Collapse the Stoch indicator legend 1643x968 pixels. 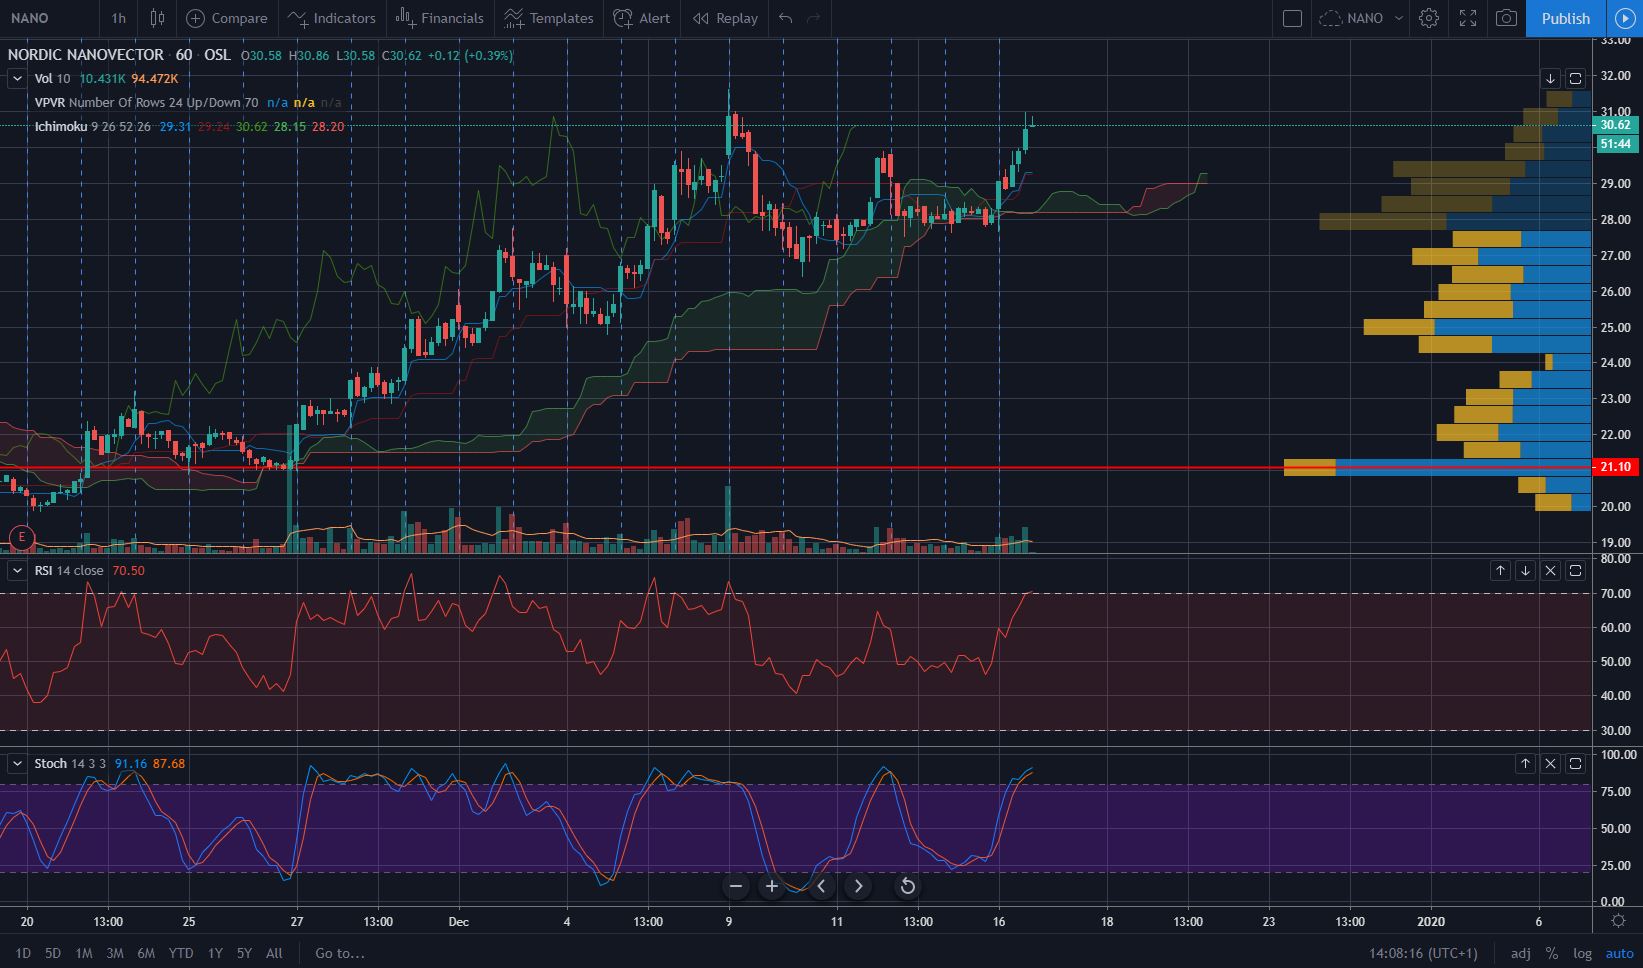17,763
